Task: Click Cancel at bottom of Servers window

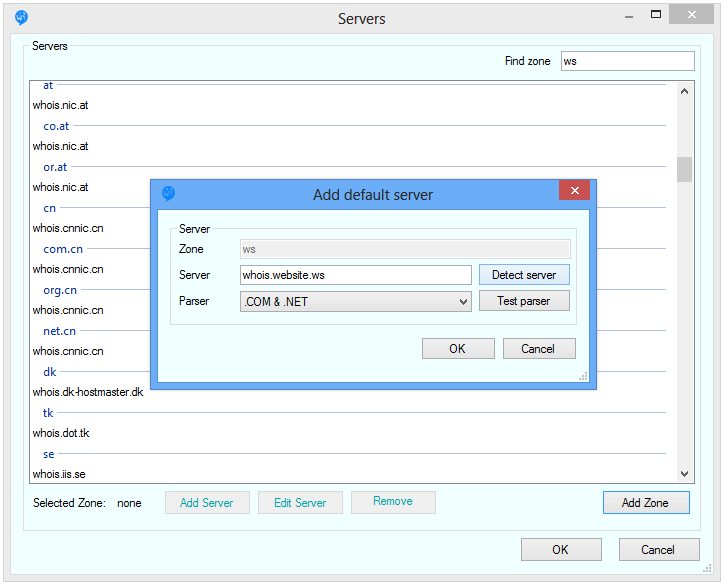Action: tap(659, 549)
